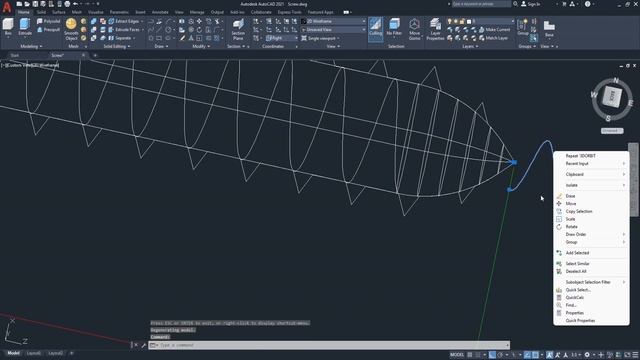Click the Smooth Object mesh tool
This screenshot has height=360, width=640.
[71, 29]
